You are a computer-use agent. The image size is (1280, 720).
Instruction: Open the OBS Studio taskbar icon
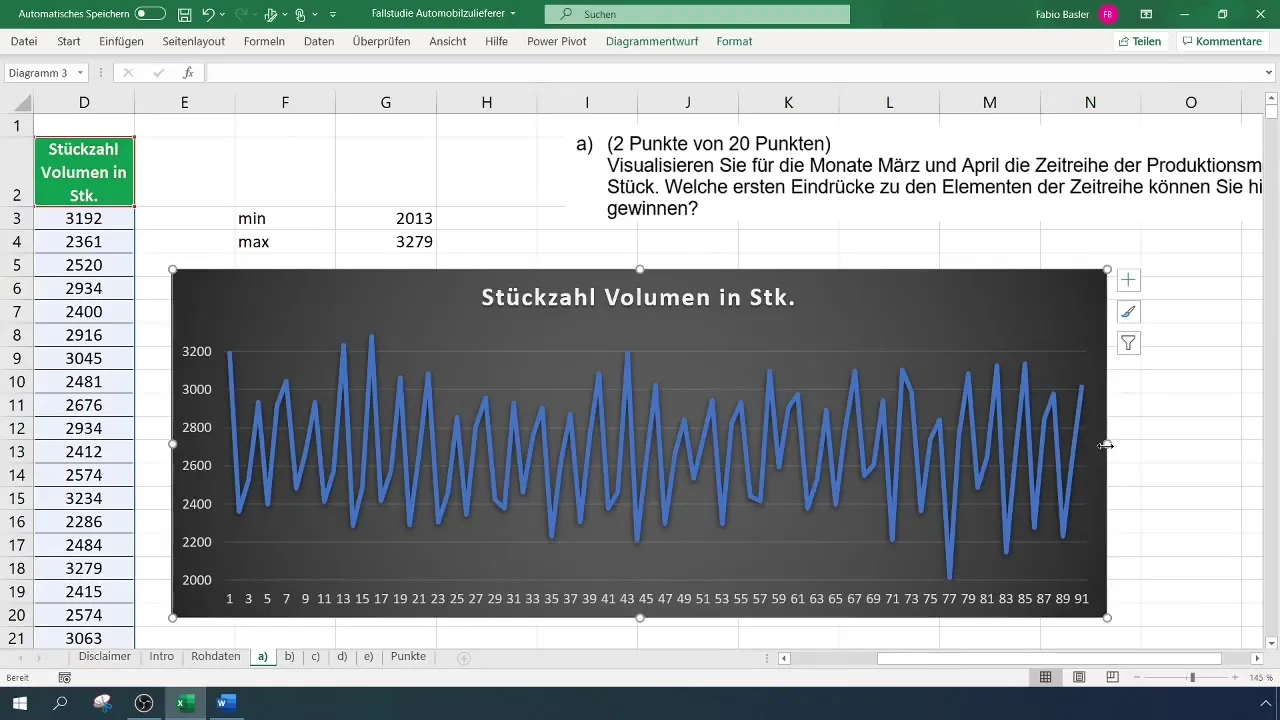(144, 703)
